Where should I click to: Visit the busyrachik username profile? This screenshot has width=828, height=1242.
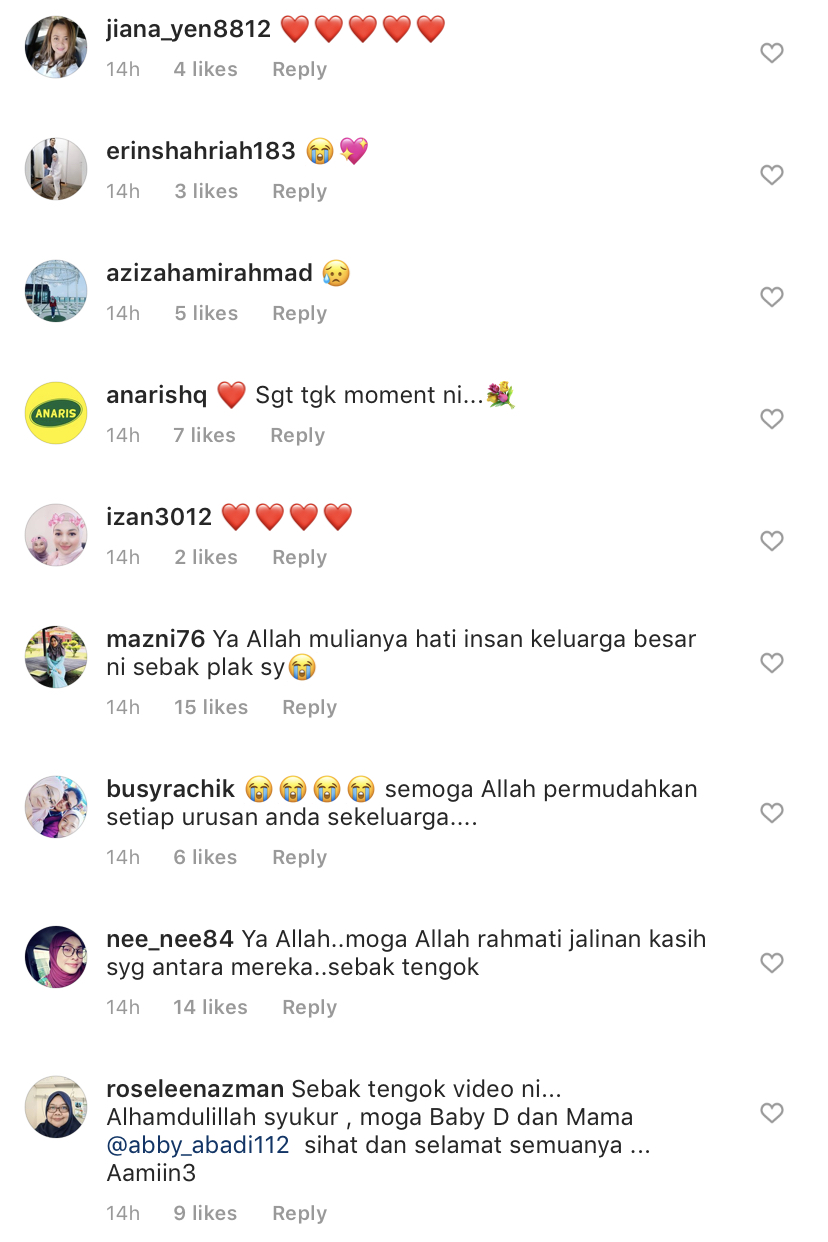point(171,789)
